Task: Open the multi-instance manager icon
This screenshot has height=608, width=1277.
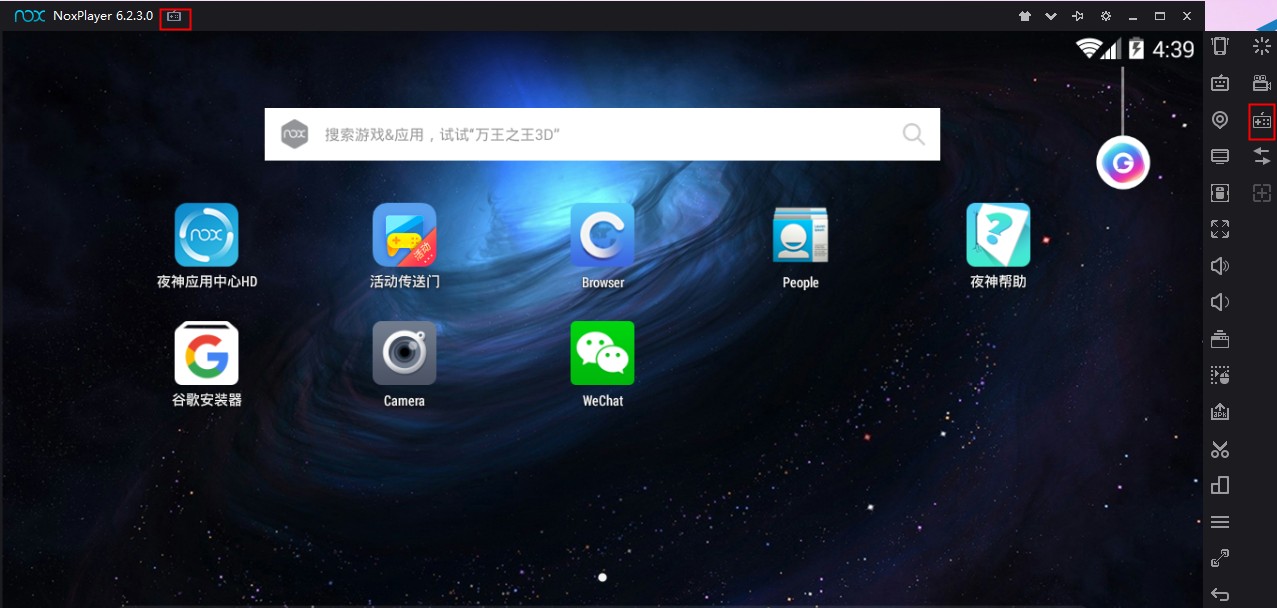Action: coord(1220,485)
